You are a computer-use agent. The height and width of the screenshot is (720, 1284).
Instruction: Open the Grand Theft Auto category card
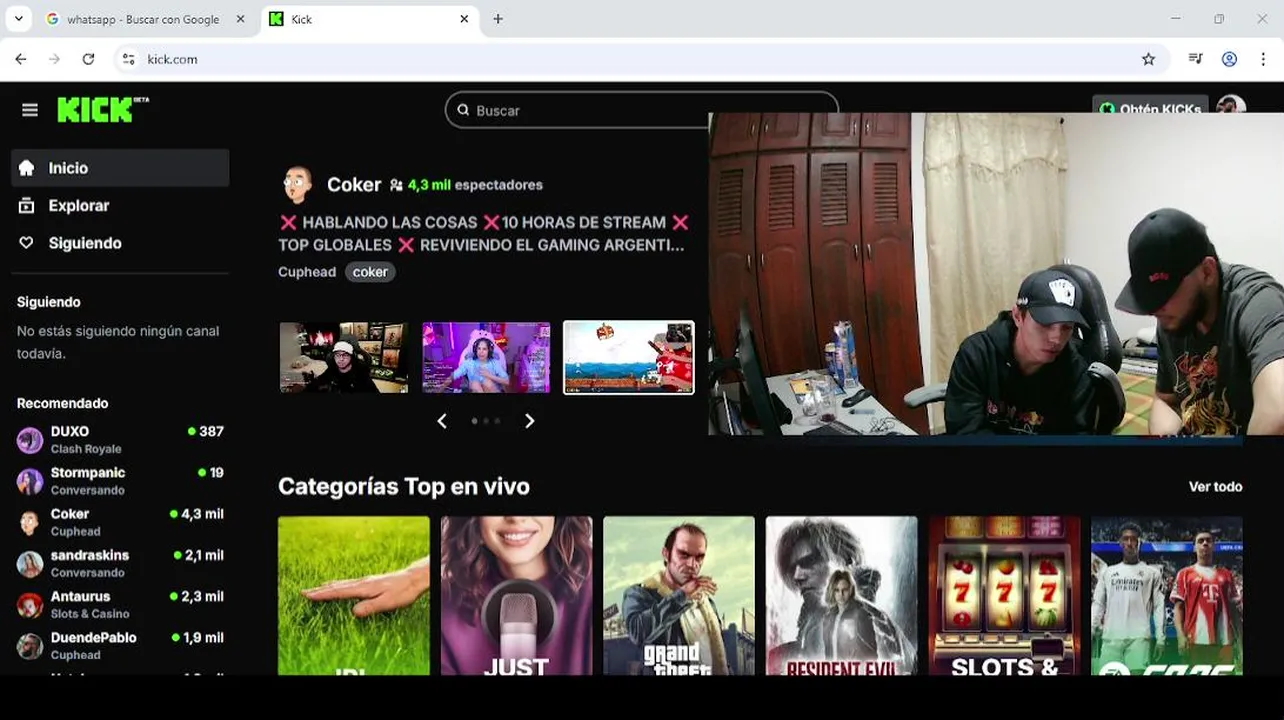coord(679,596)
